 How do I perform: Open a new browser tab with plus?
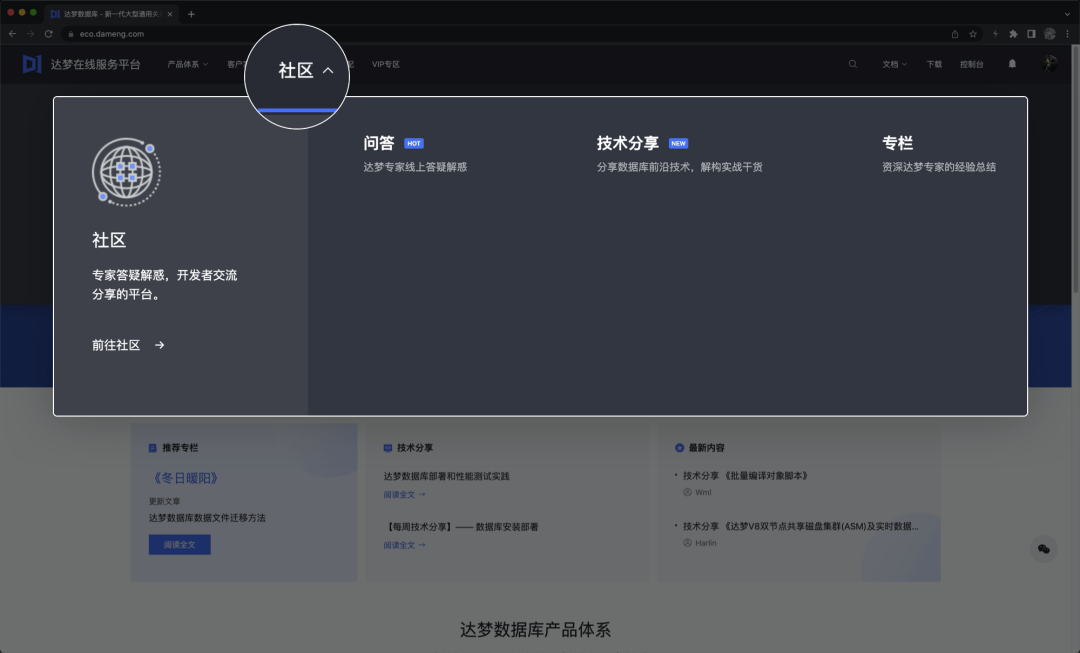pos(191,14)
